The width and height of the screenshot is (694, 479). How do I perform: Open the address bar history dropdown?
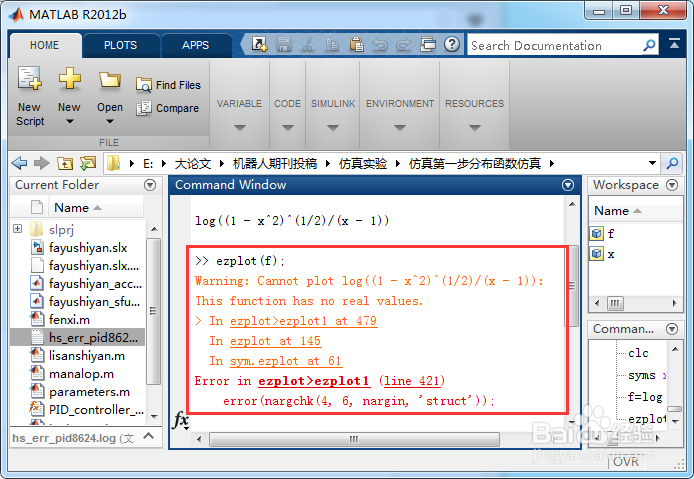[652, 163]
